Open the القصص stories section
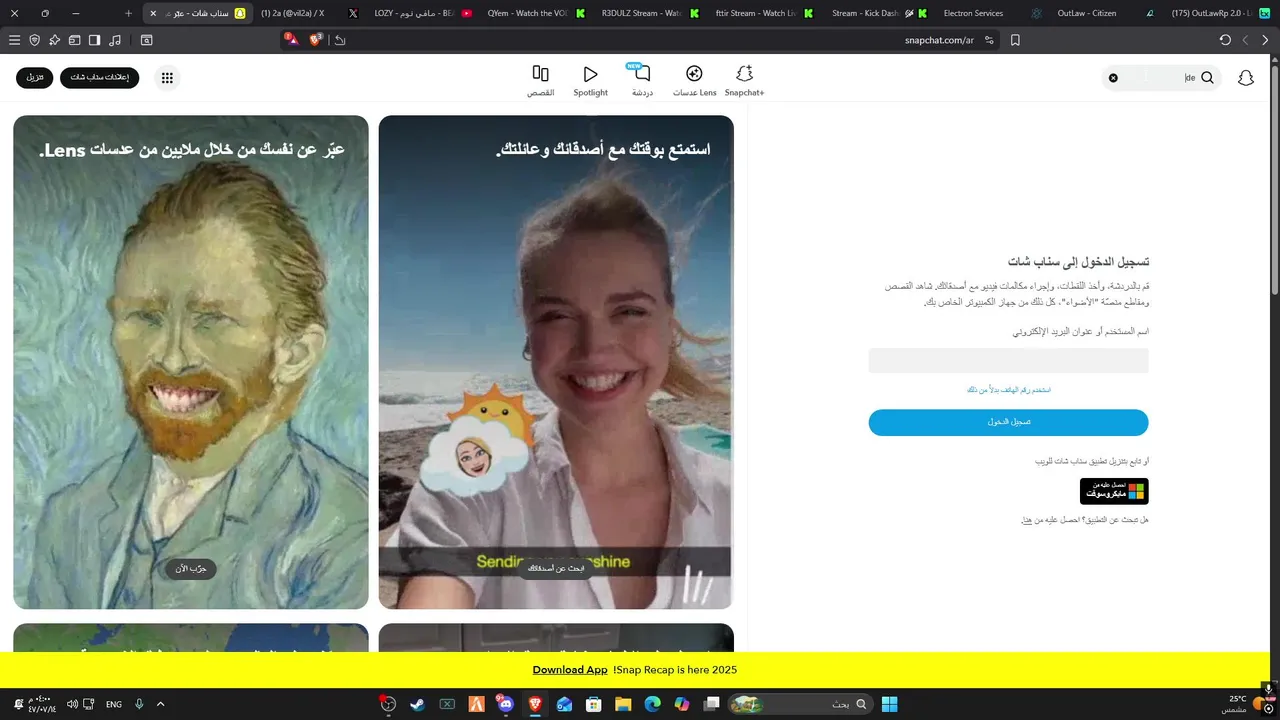 click(541, 81)
